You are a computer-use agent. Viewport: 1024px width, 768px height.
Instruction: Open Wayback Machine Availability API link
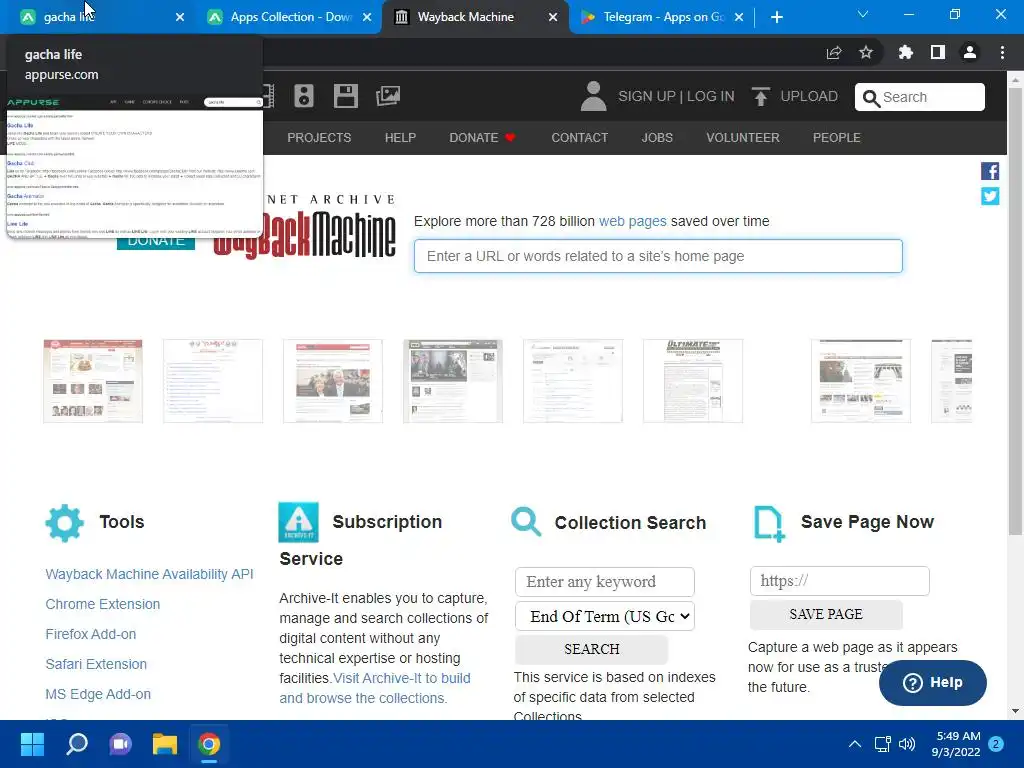[x=150, y=574]
